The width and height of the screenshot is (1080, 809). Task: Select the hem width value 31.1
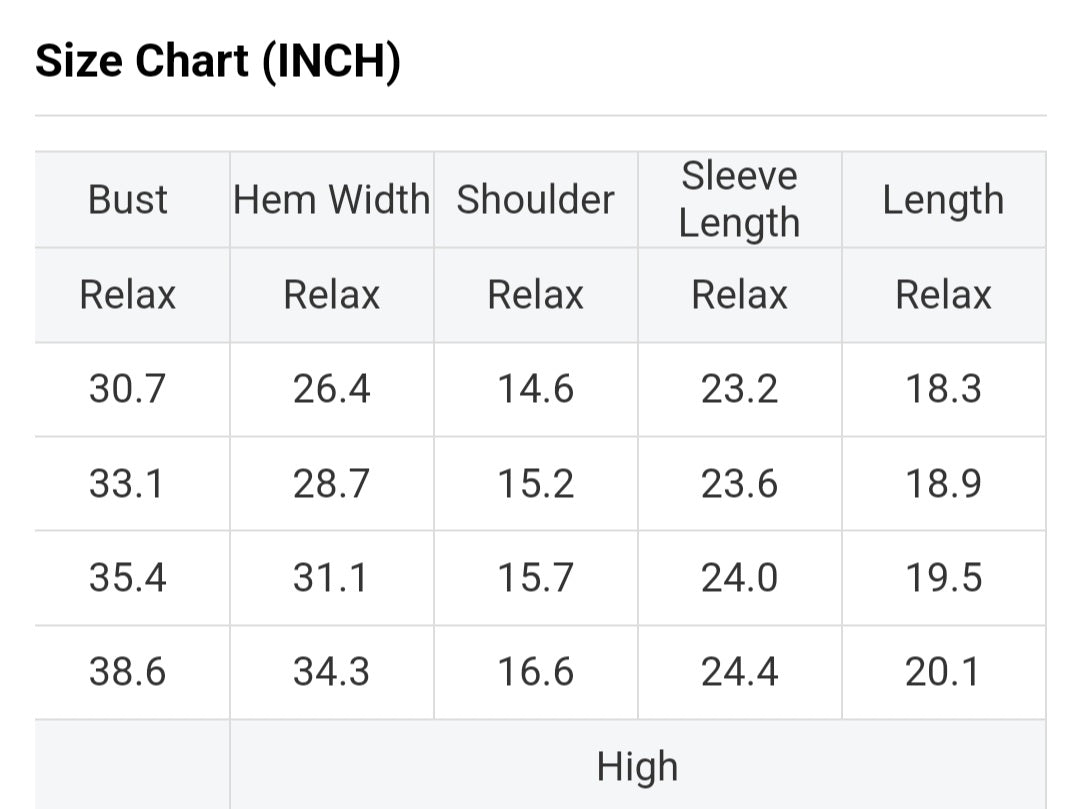(331, 578)
